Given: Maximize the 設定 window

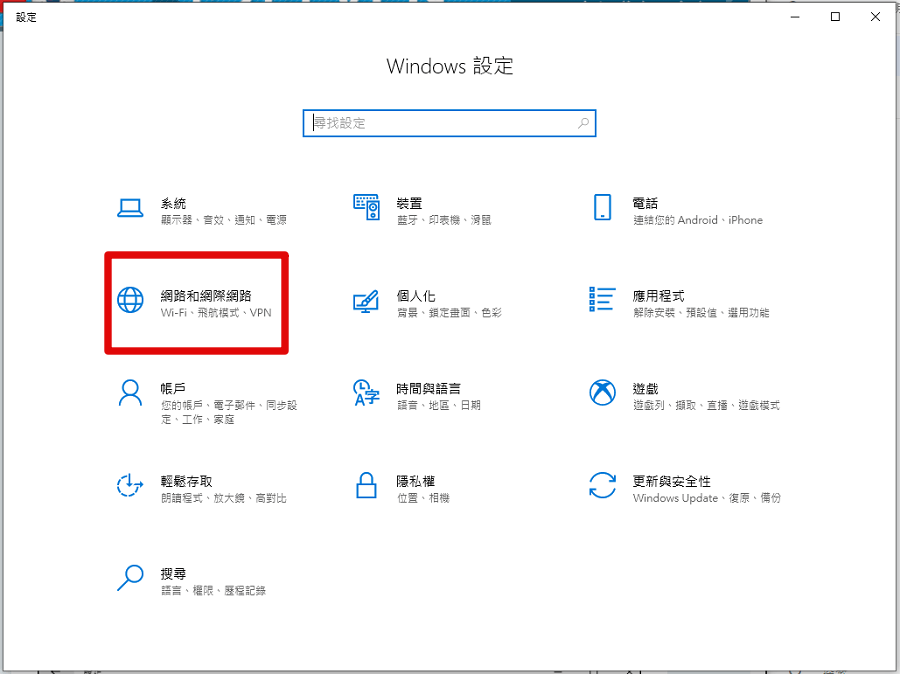Looking at the screenshot, I should (835, 17).
